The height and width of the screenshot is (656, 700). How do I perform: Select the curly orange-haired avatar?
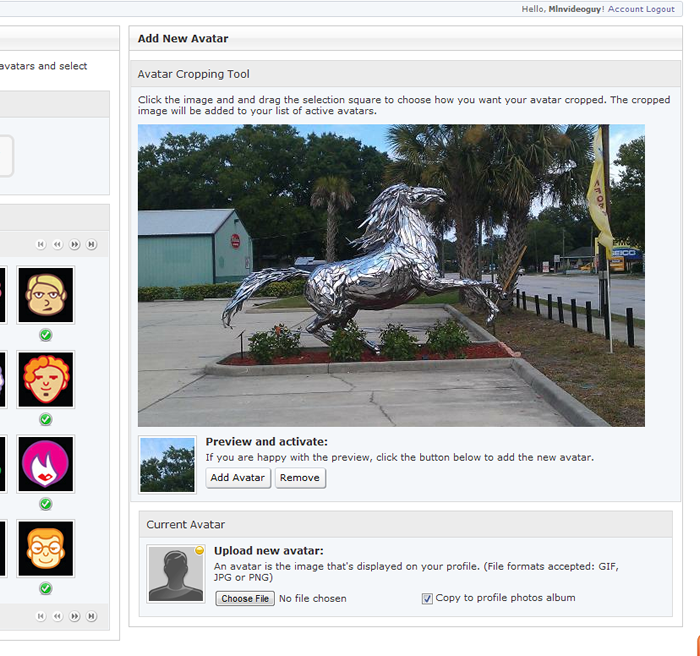click(46, 379)
